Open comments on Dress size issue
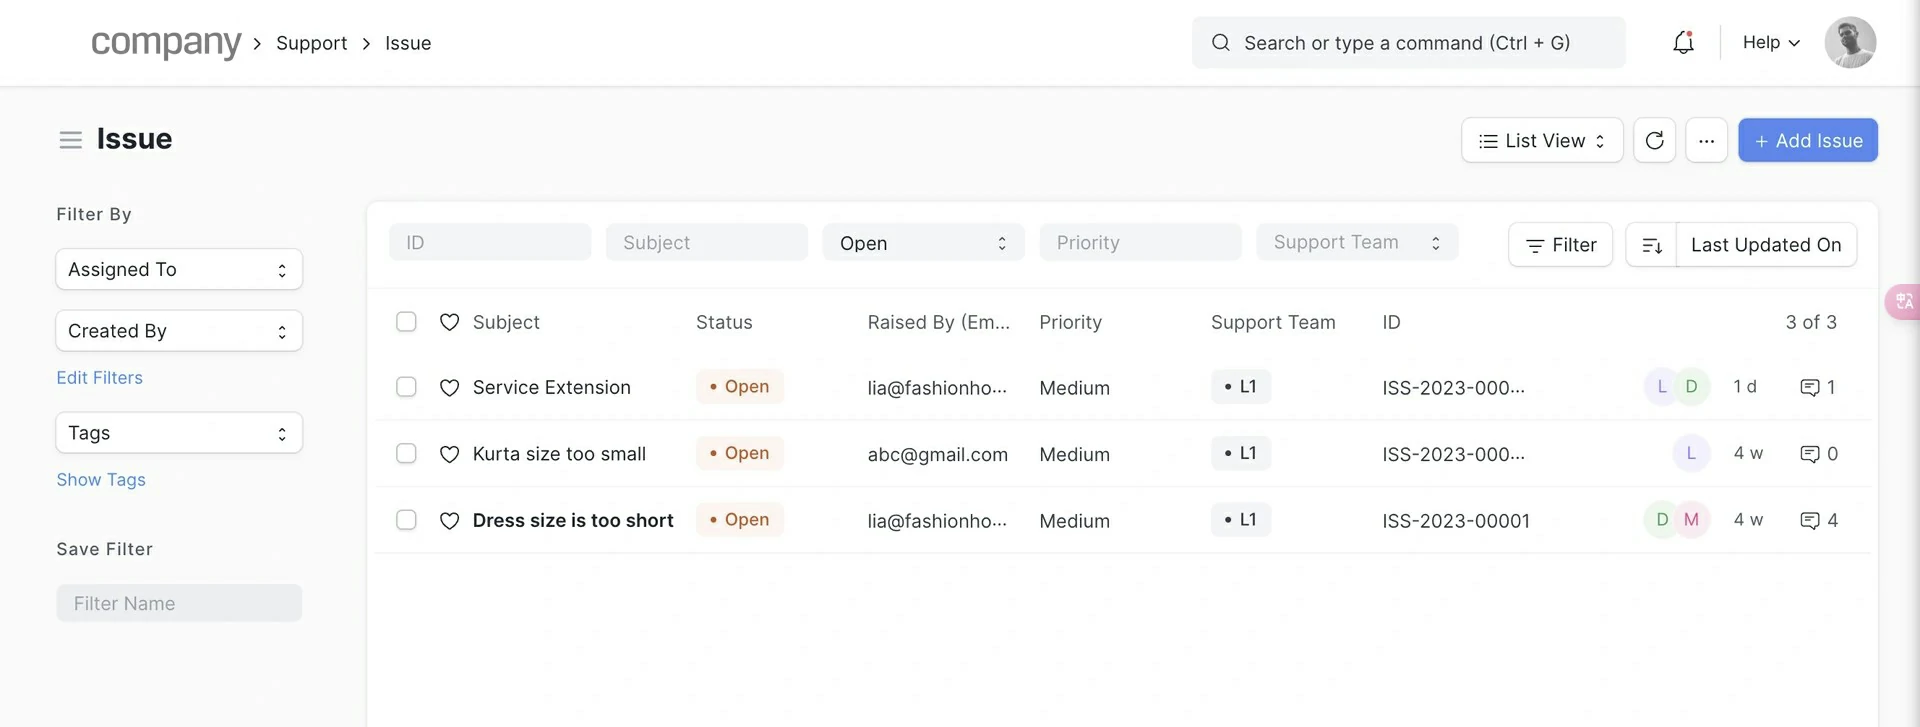The height and width of the screenshot is (727, 1920). (1817, 521)
